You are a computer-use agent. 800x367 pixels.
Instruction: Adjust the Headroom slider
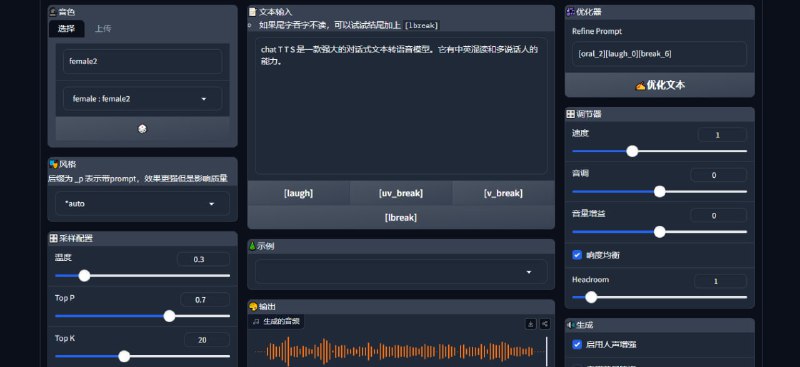[660, 297]
